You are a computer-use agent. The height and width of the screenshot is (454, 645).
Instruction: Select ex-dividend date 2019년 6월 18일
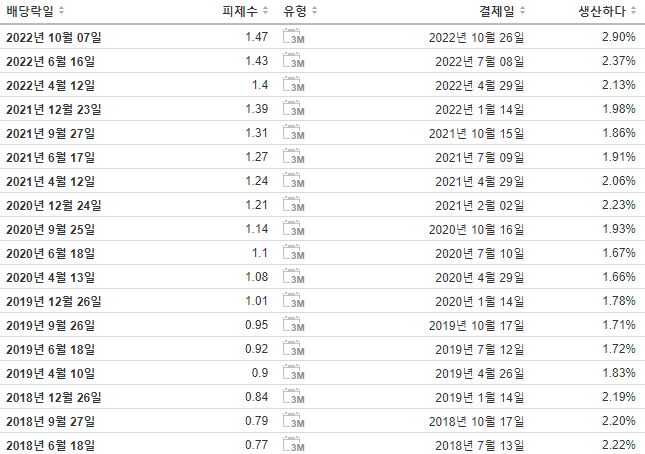click(51, 350)
